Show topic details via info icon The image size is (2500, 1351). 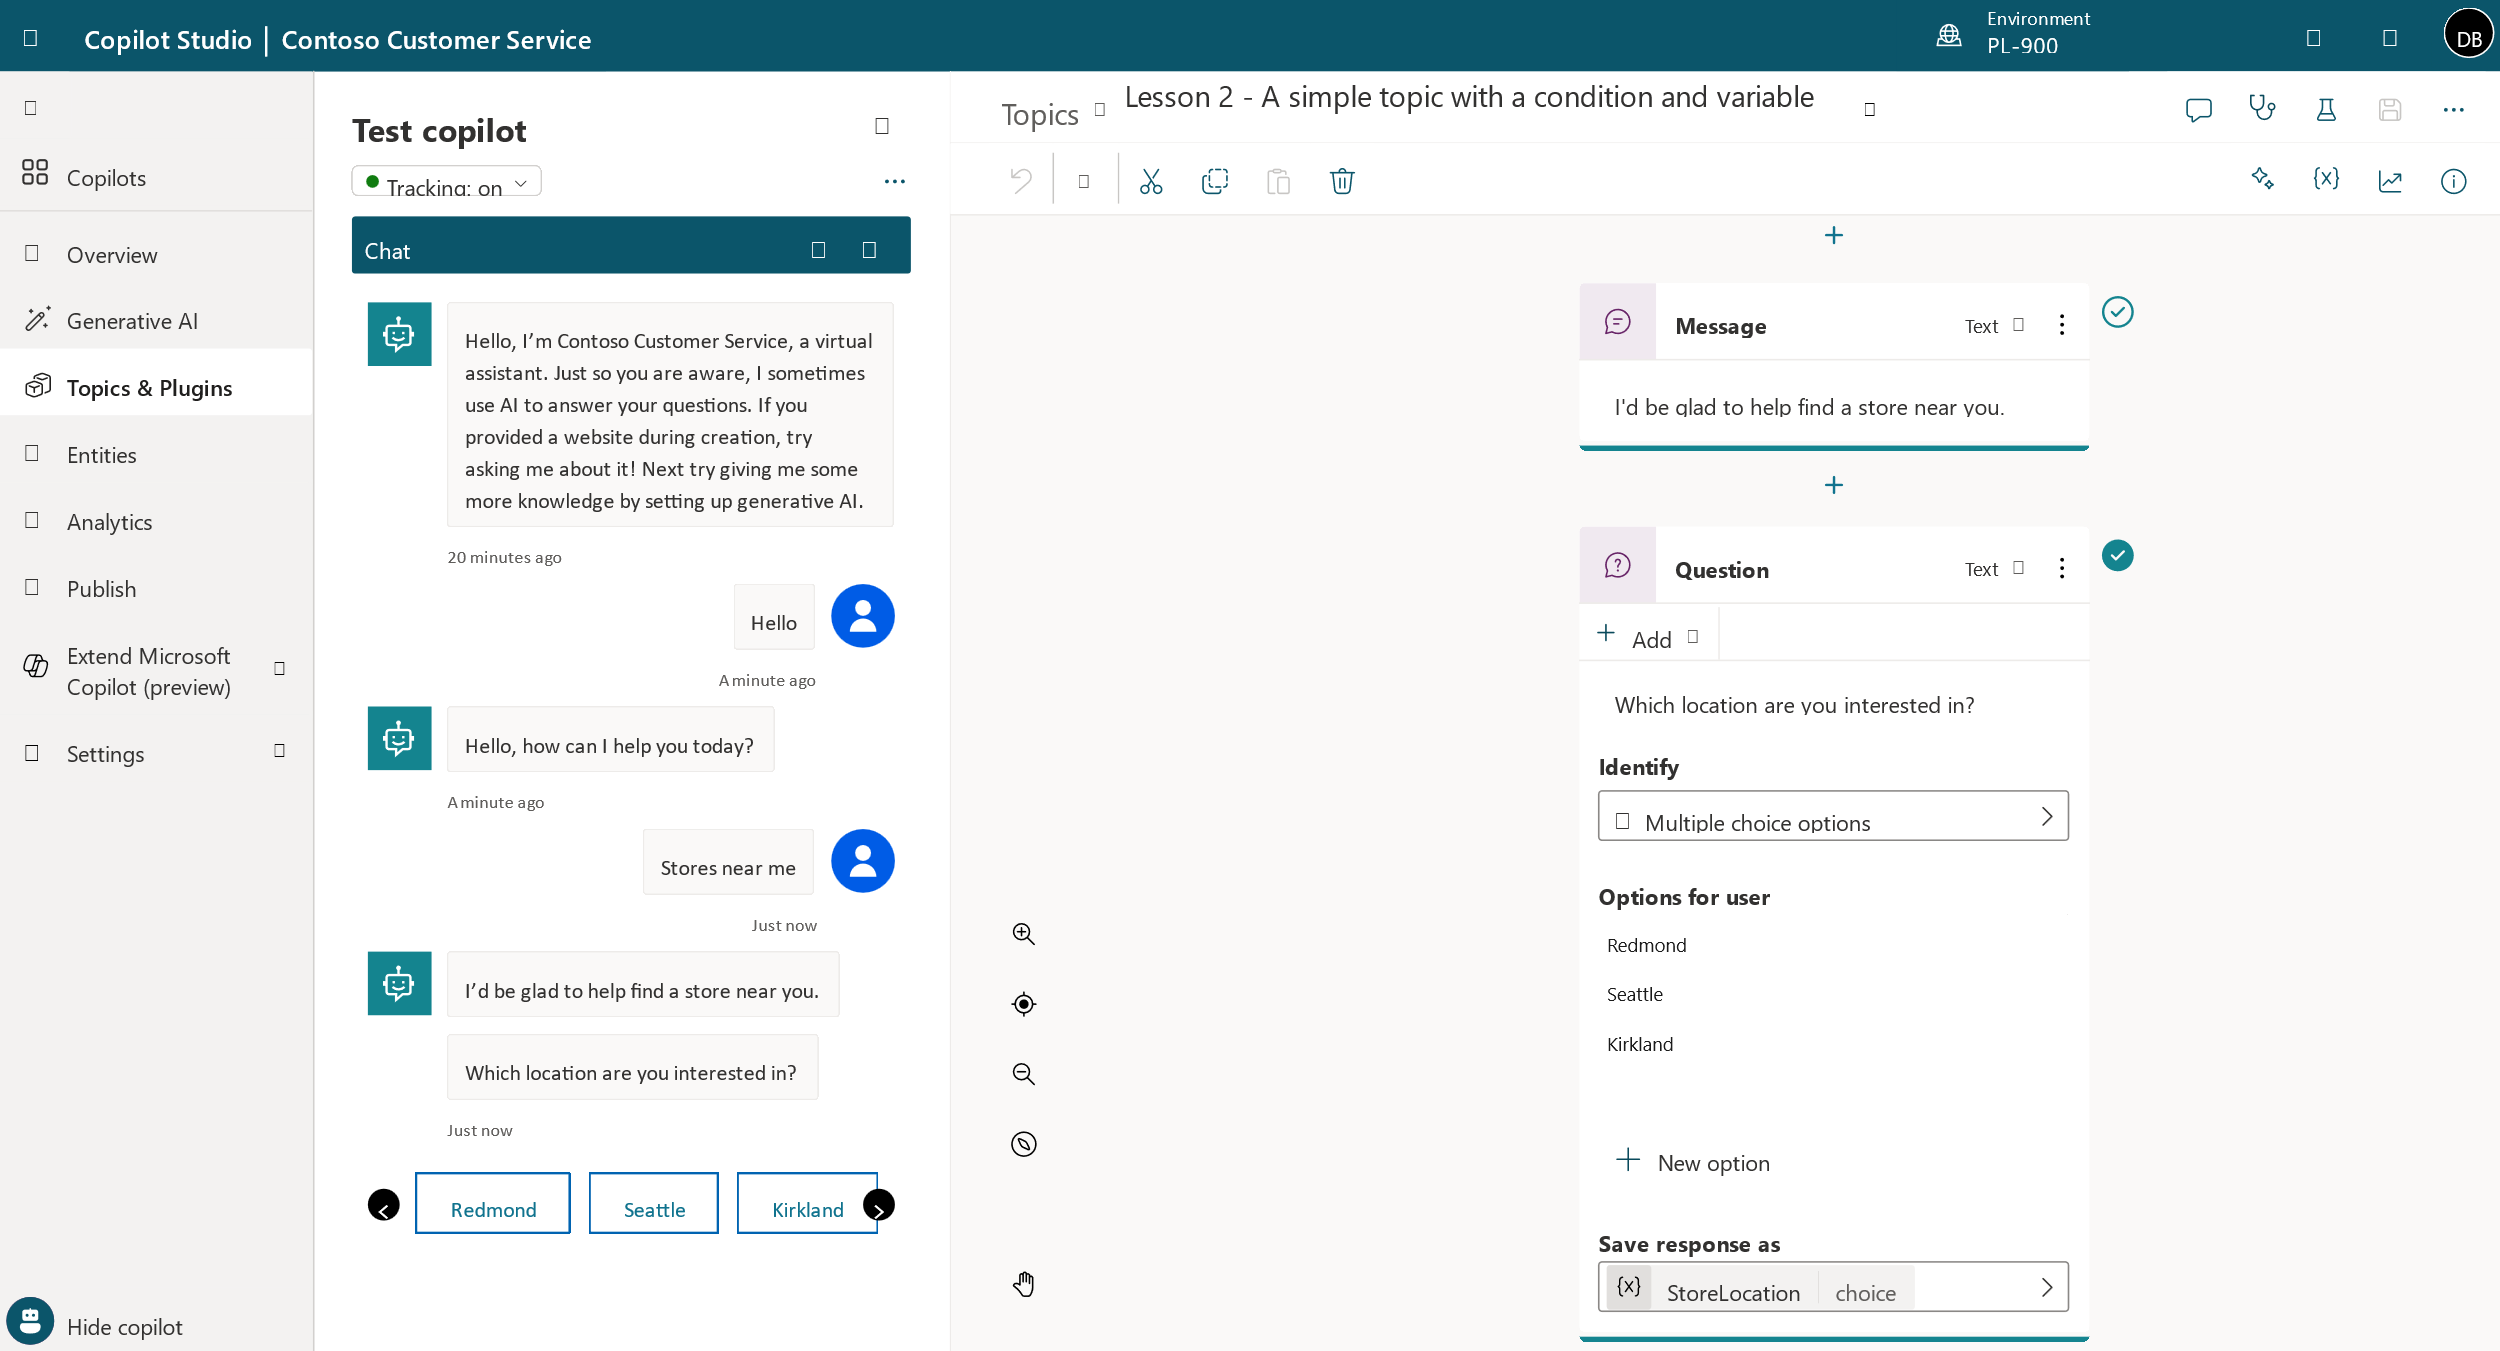click(2453, 181)
